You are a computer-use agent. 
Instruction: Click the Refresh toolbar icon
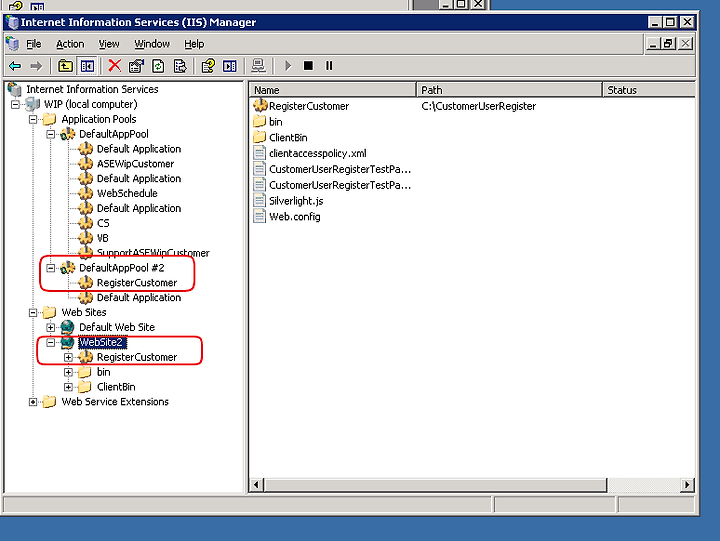click(x=158, y=66)
